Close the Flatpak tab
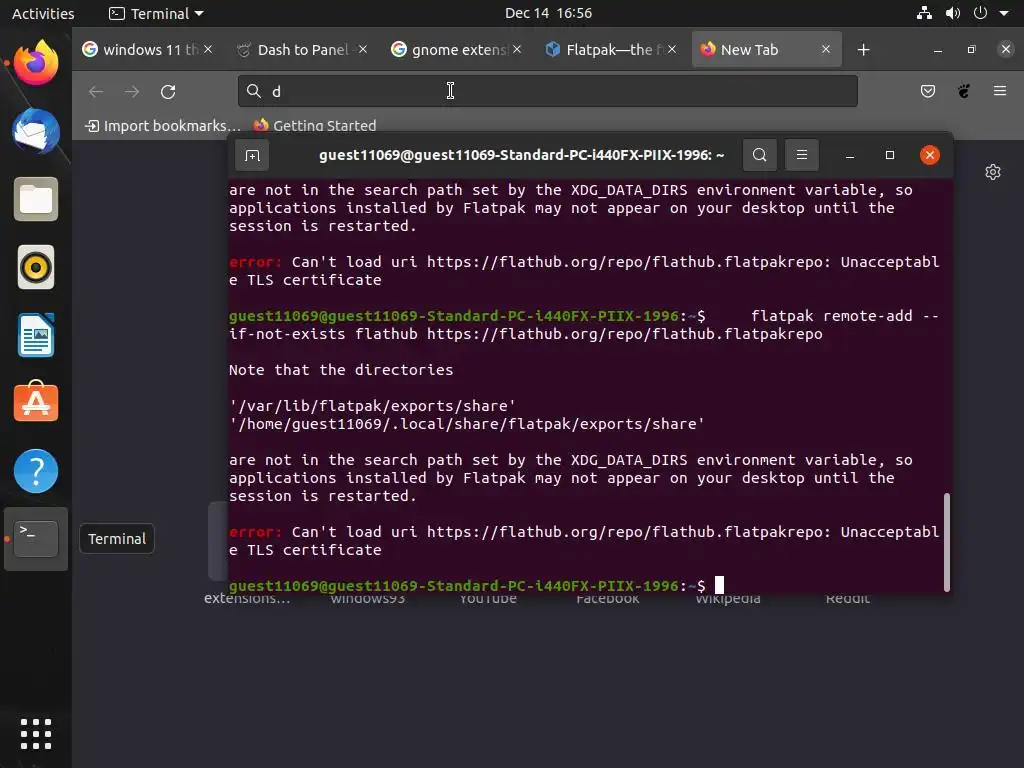This screenshot has width=1024, height=768. click(672, 50)
